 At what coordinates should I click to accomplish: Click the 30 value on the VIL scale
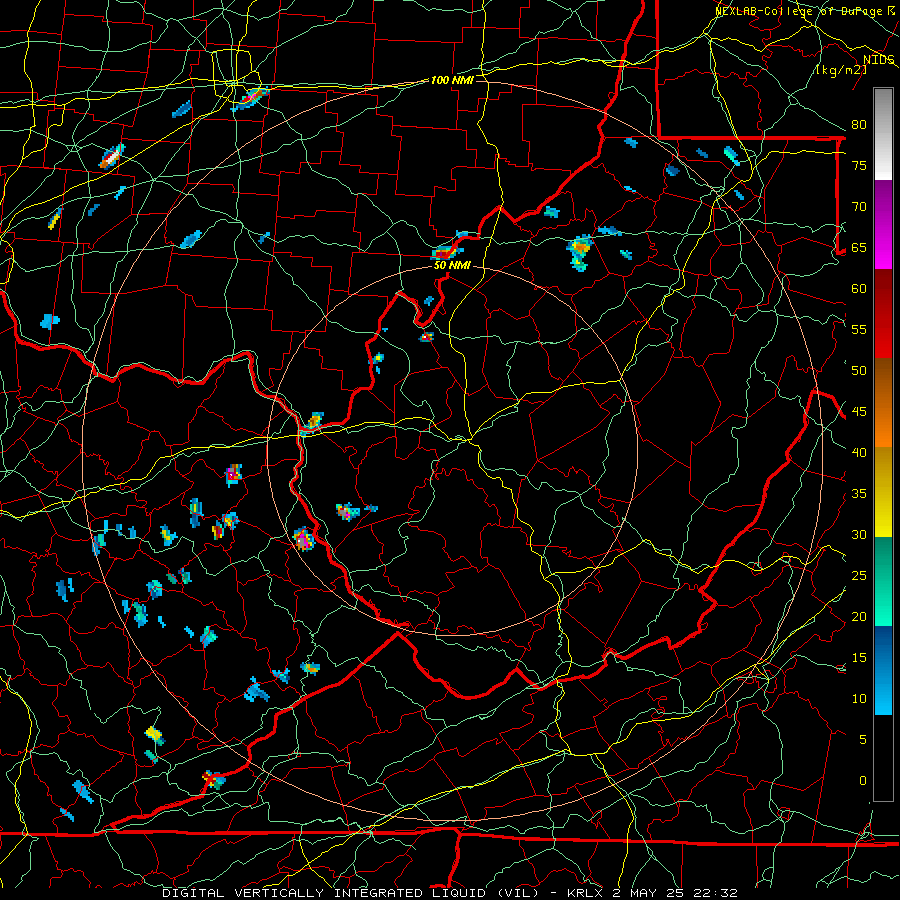pos(859,534)
